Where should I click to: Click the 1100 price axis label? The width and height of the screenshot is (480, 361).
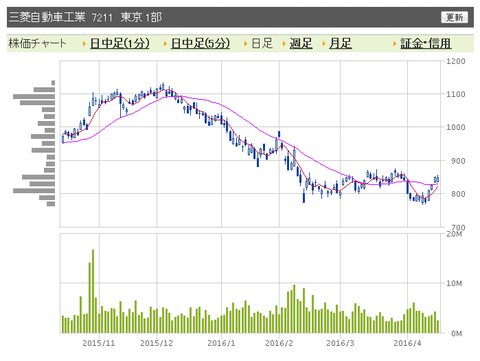click(x=456, y=94)
